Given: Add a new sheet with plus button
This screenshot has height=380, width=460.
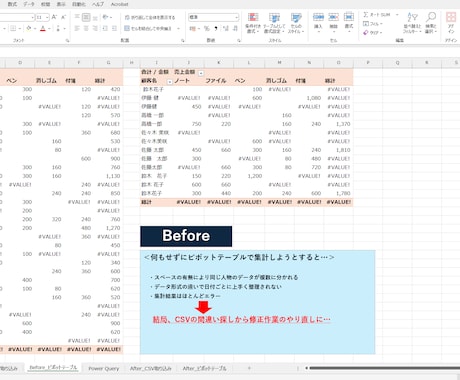Looking at the screenshot, I should tap(249, 368).
